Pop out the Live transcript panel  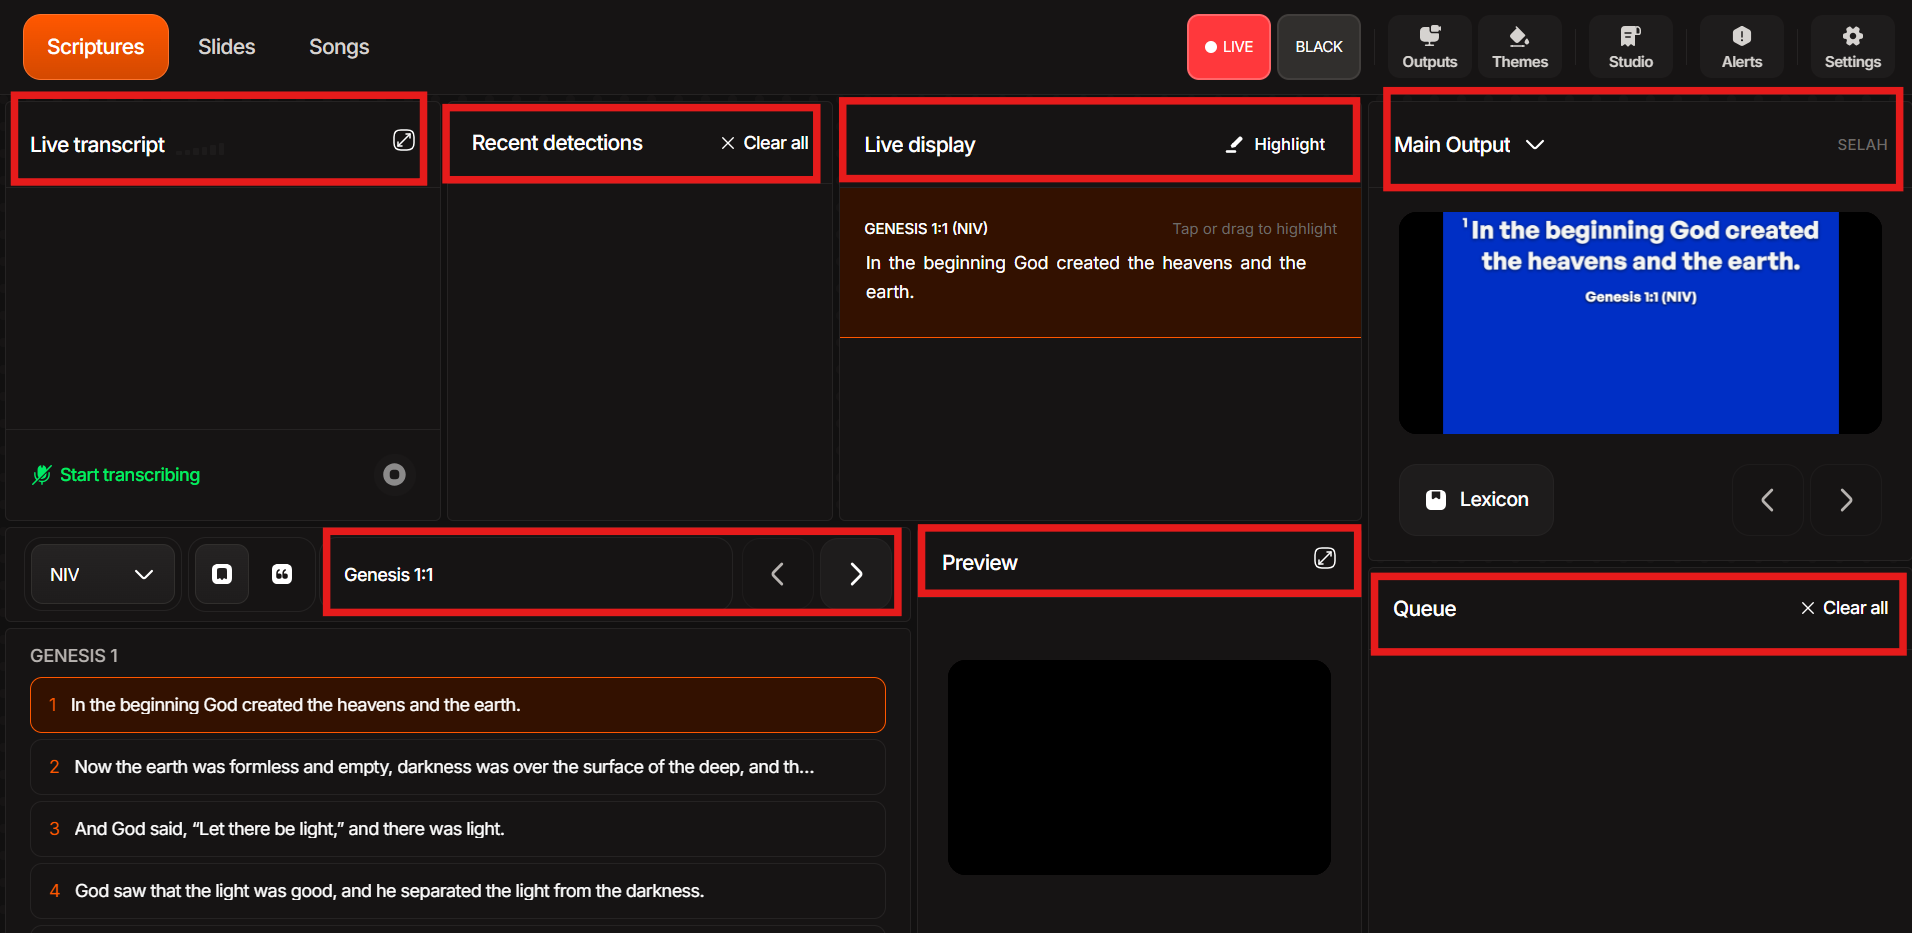pyautogui.click(x=403, y=140)
